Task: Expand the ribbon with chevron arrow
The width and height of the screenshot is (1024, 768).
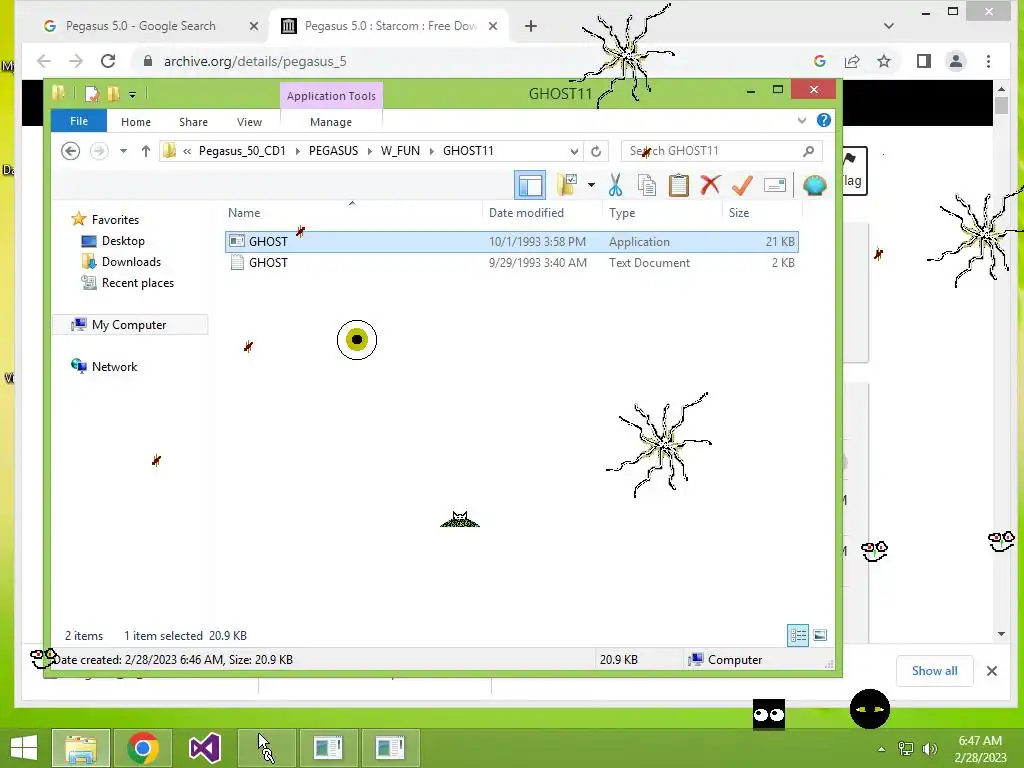Action: (802, 121)
